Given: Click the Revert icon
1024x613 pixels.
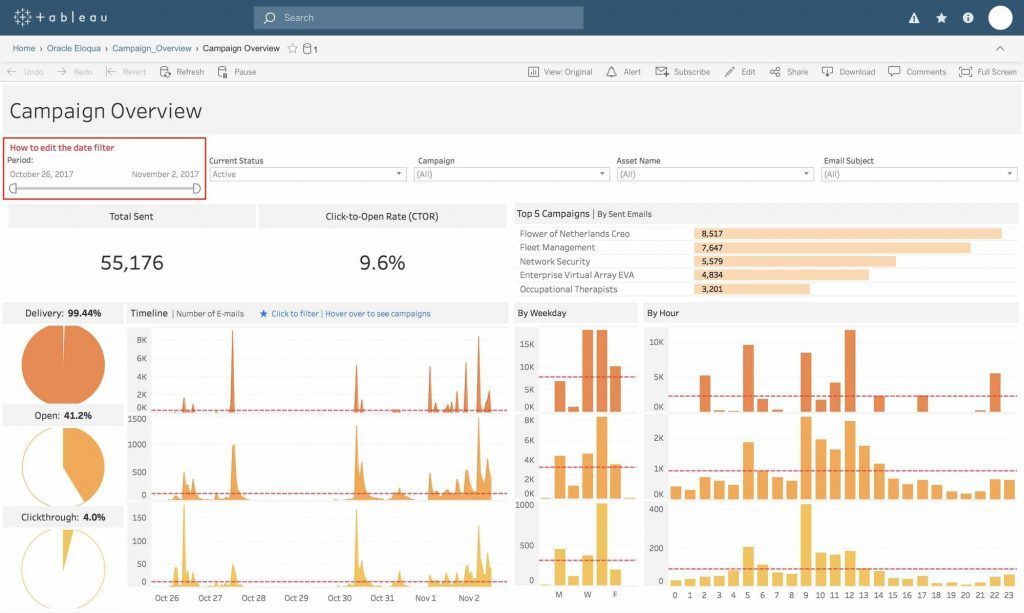Looking at the screenshot, I should (x=111, y=72).
